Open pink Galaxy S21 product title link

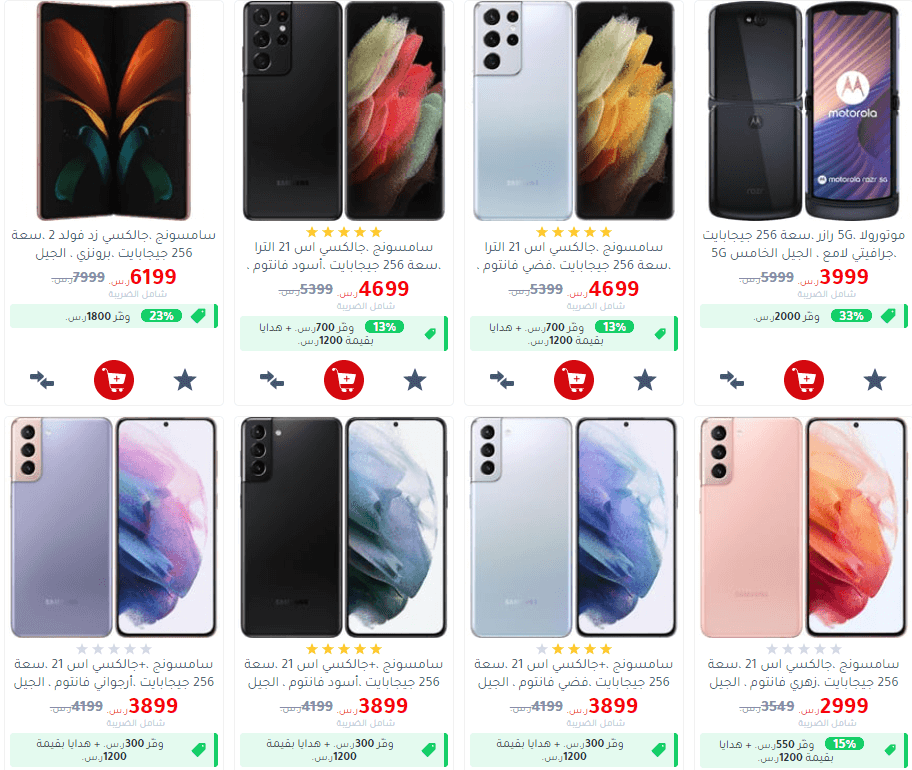[x=804, y=673]
